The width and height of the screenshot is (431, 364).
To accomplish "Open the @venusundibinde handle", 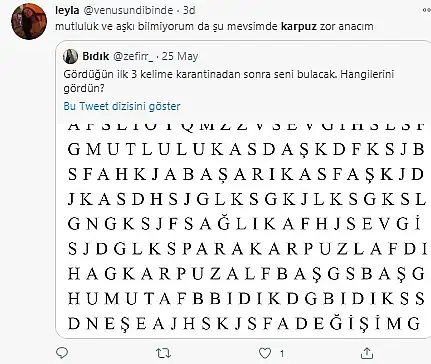I will coord(127,10).
